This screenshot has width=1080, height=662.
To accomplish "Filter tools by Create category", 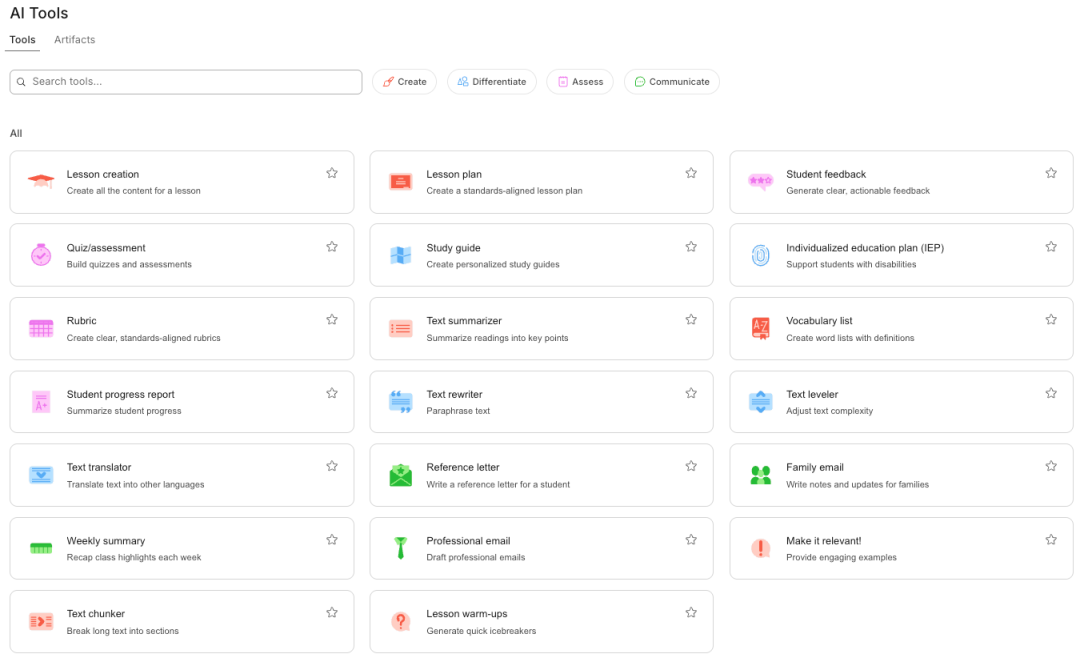I will [404, 82].
